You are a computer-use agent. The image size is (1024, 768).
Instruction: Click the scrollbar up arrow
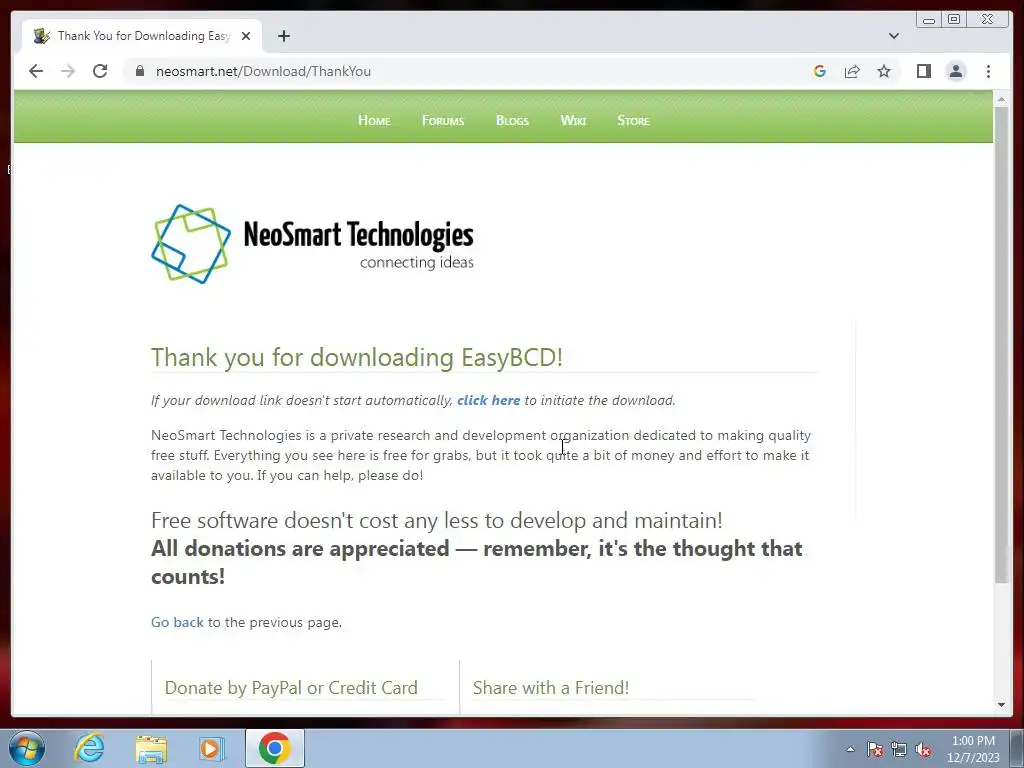1001,99
